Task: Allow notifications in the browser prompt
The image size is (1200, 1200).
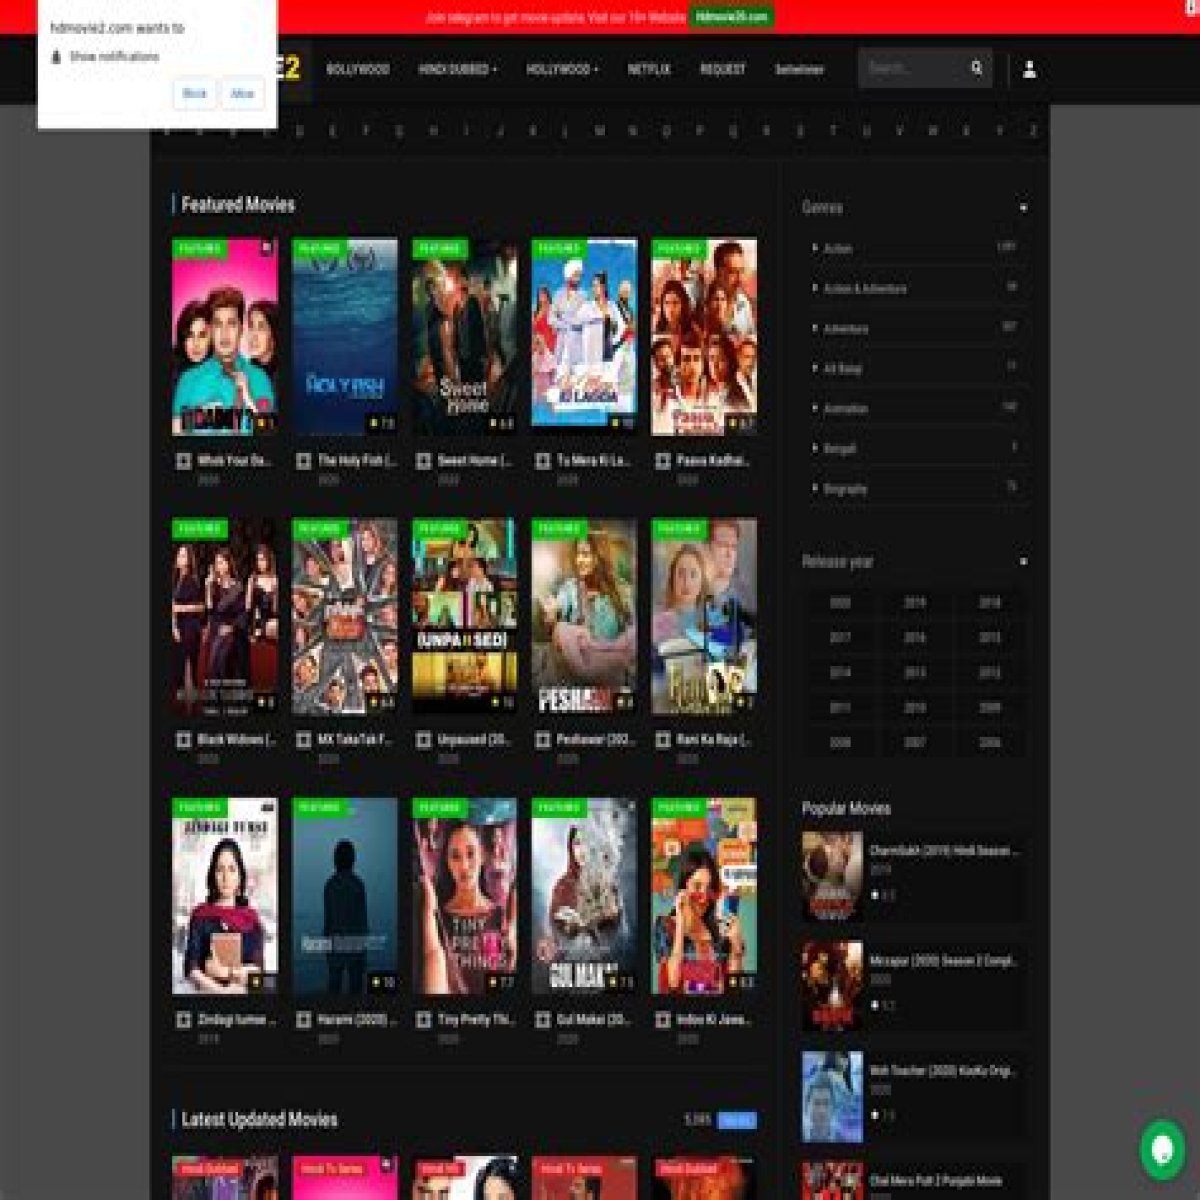Action: click(243, 94)
